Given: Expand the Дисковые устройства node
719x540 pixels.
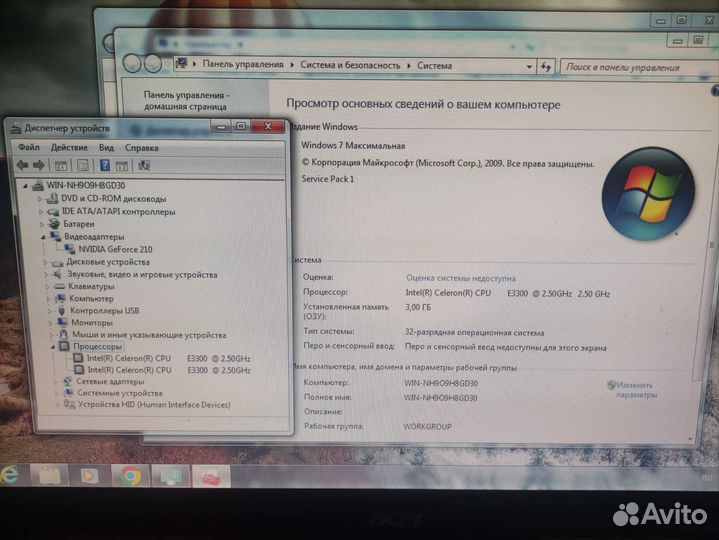Looking at the screenshot, I should 45,262.
